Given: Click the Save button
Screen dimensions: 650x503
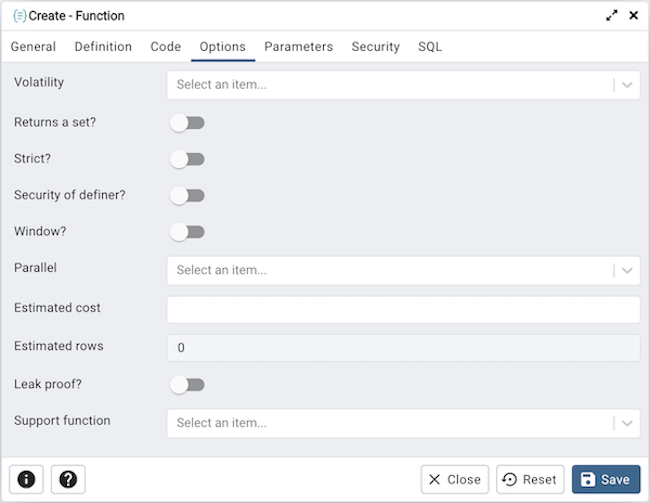Looking at the screenshot, I should pos(606,479).
